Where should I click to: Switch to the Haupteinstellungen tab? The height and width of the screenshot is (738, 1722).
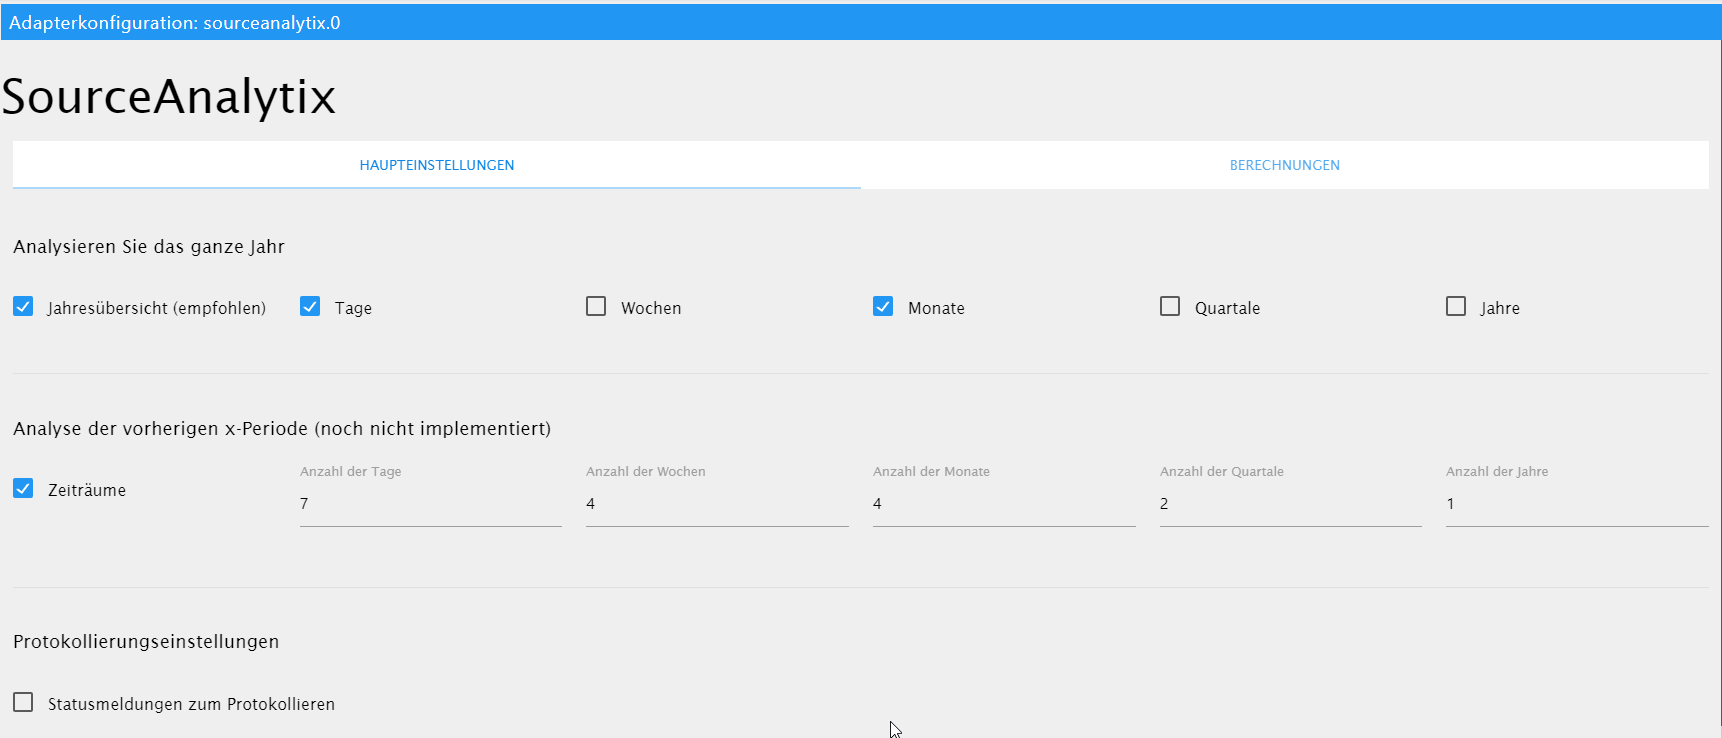point(437,165)
